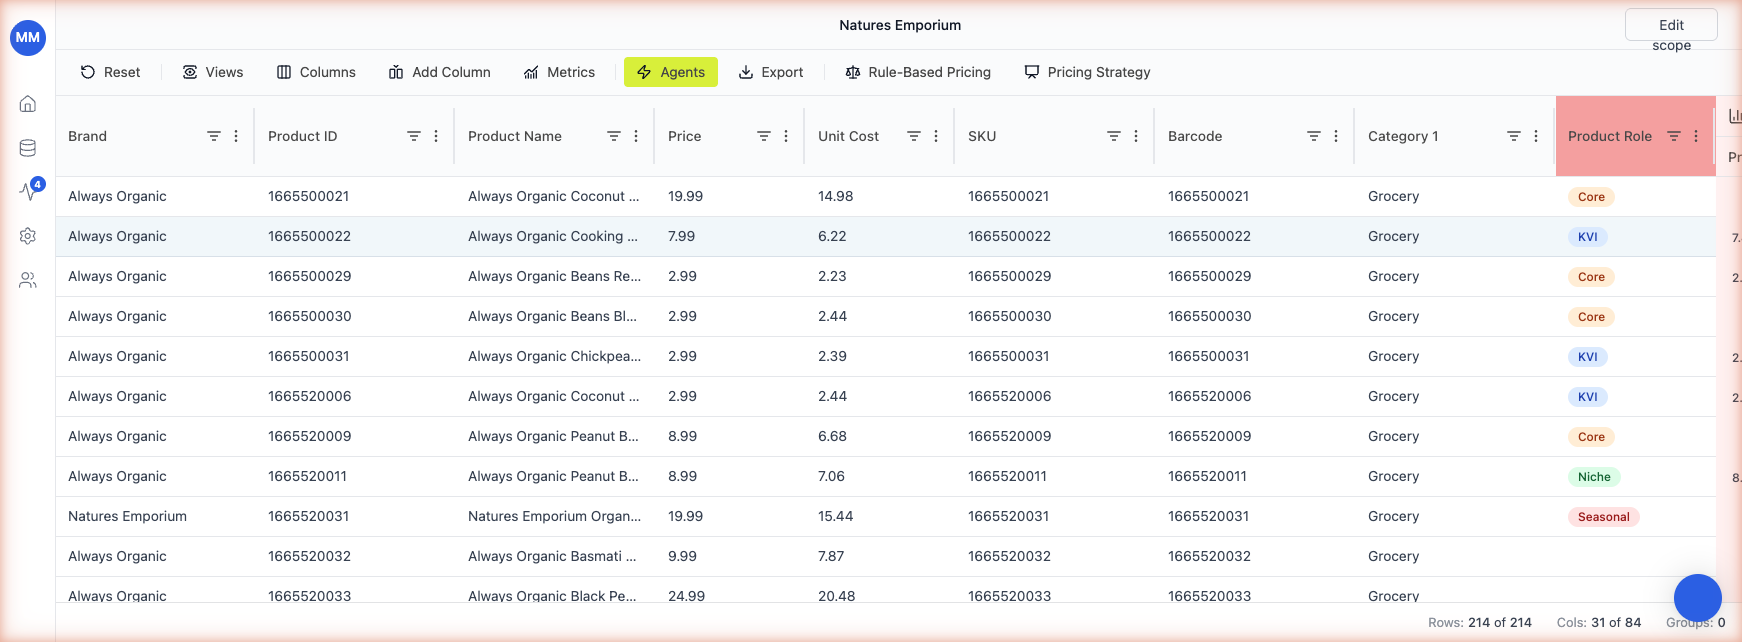This screenshot has width=1742, height=642.
Task: Open the Columns chooser
Action: point(316,72)
